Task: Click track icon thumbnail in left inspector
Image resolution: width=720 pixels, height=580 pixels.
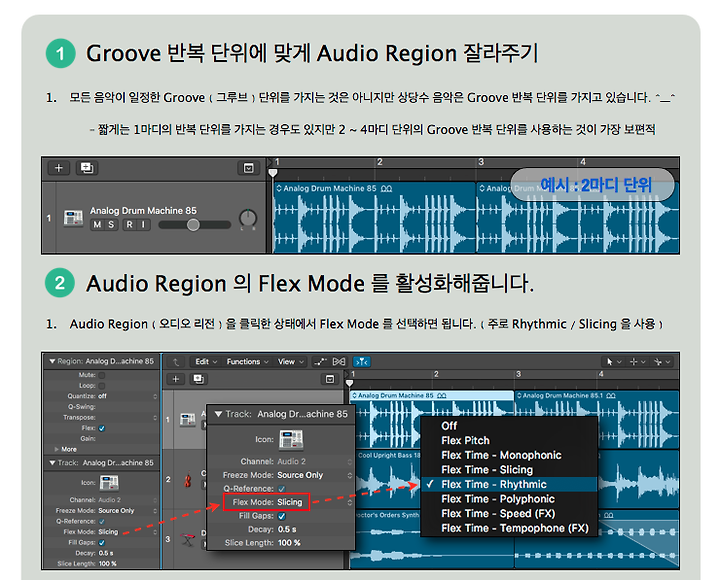Action: coord(109,483)
